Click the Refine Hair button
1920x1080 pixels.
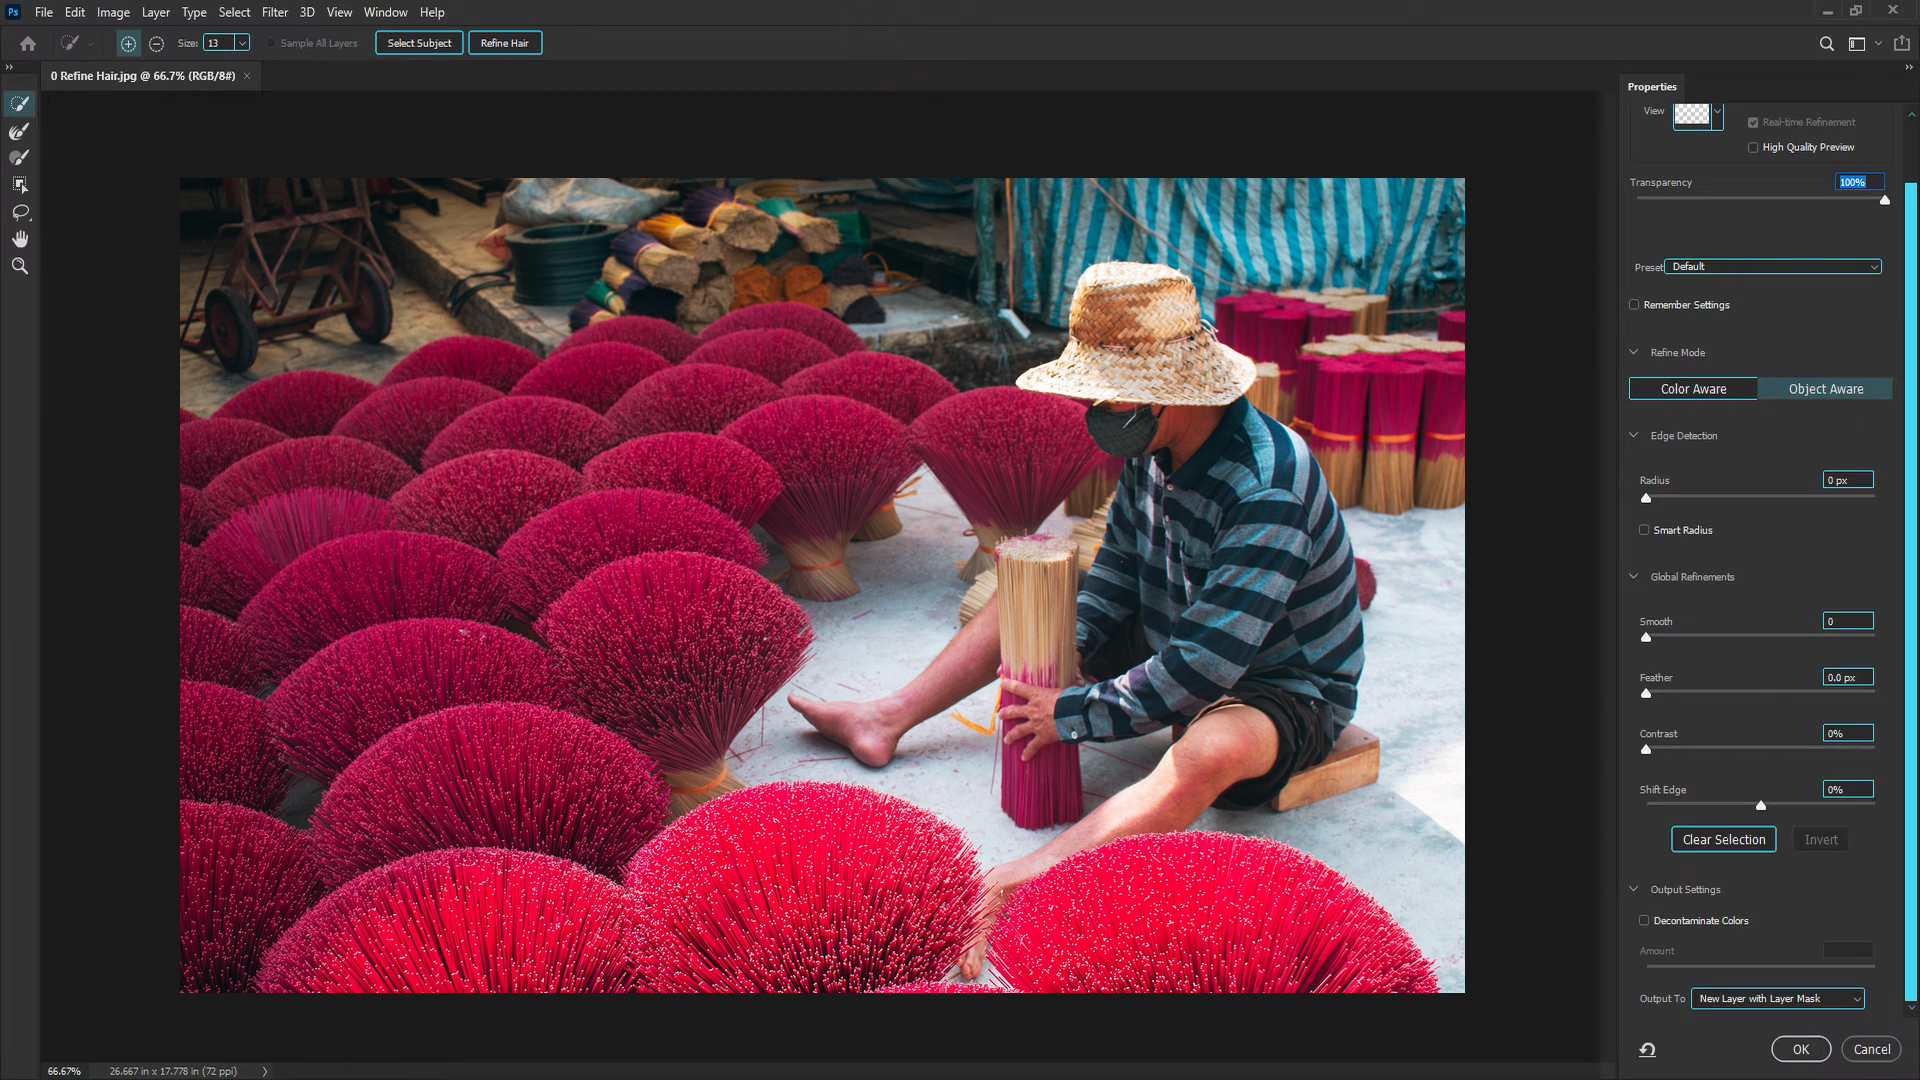click(504, 43)
